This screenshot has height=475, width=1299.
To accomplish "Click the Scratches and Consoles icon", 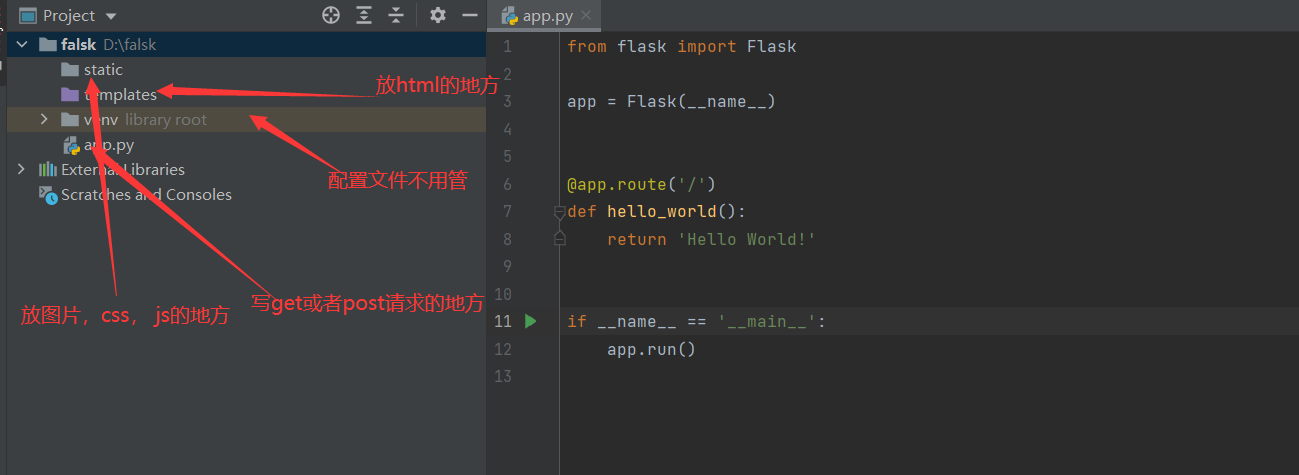I will [x=48, y=195].
